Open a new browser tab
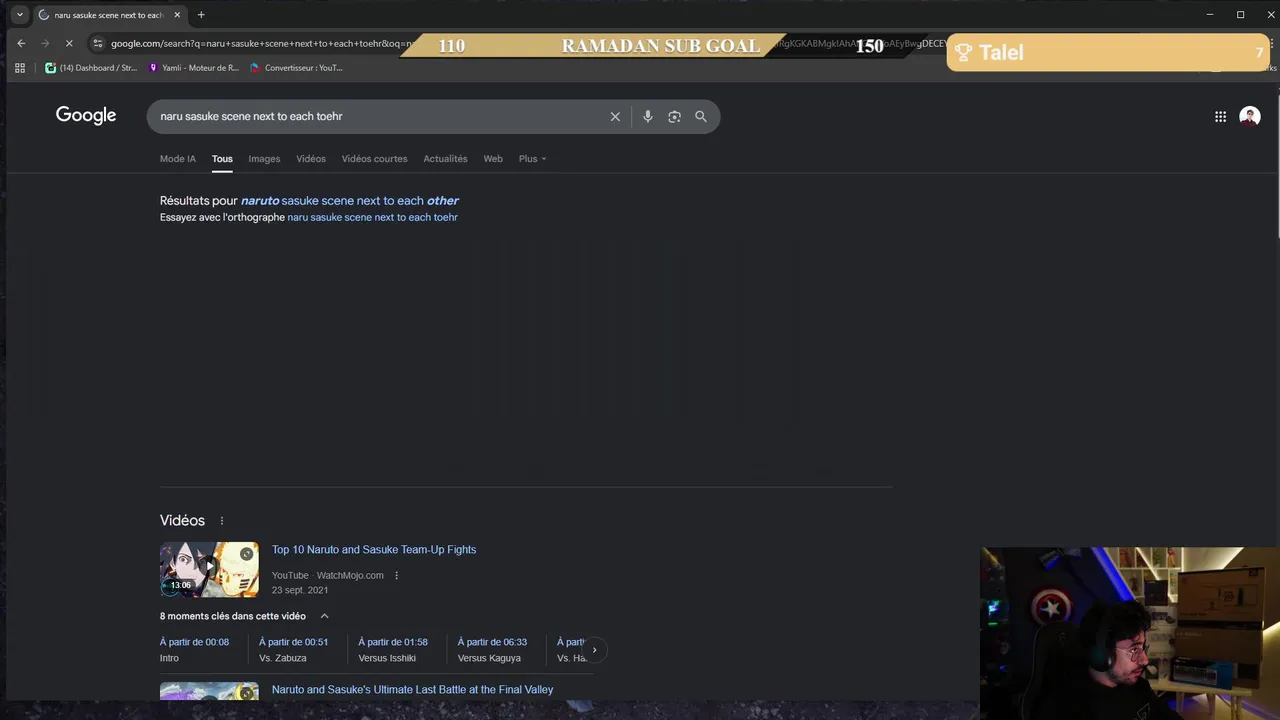Image resolution: width=1280 pixels, height=720 pixels. pyautogui.click(x=201, y=15)
